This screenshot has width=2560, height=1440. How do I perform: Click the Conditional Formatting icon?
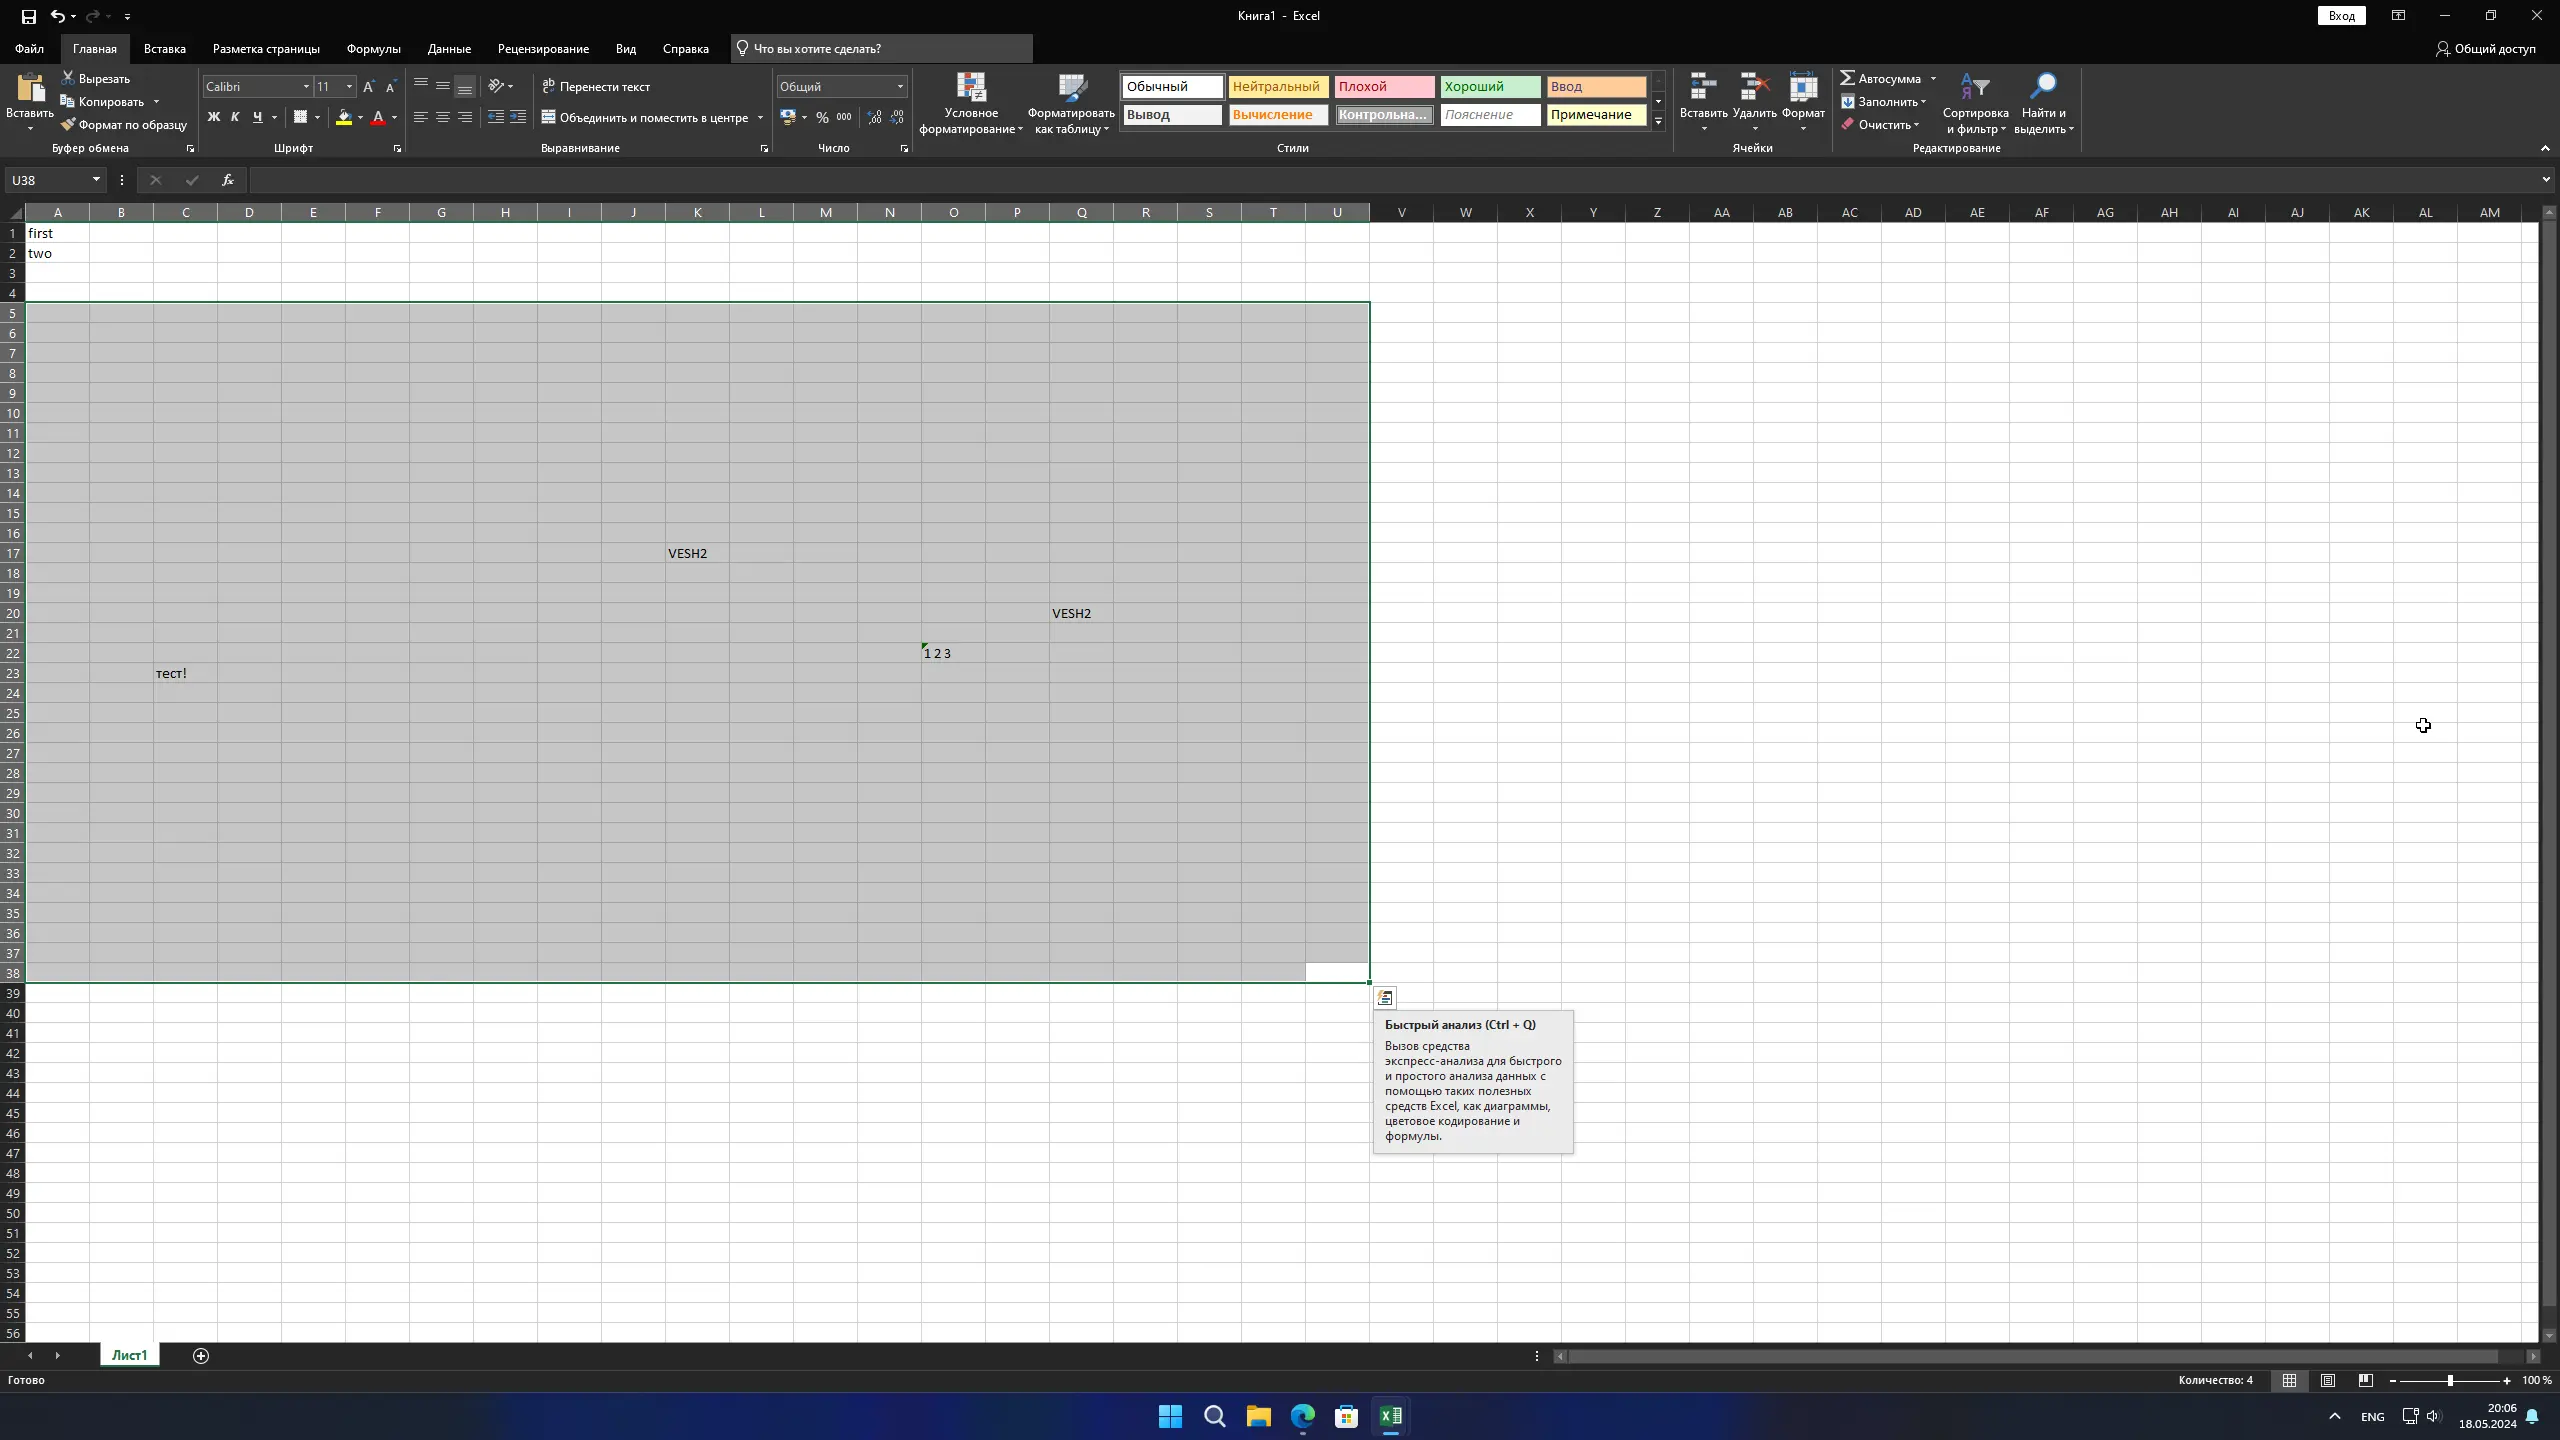(x=970, y=88)
